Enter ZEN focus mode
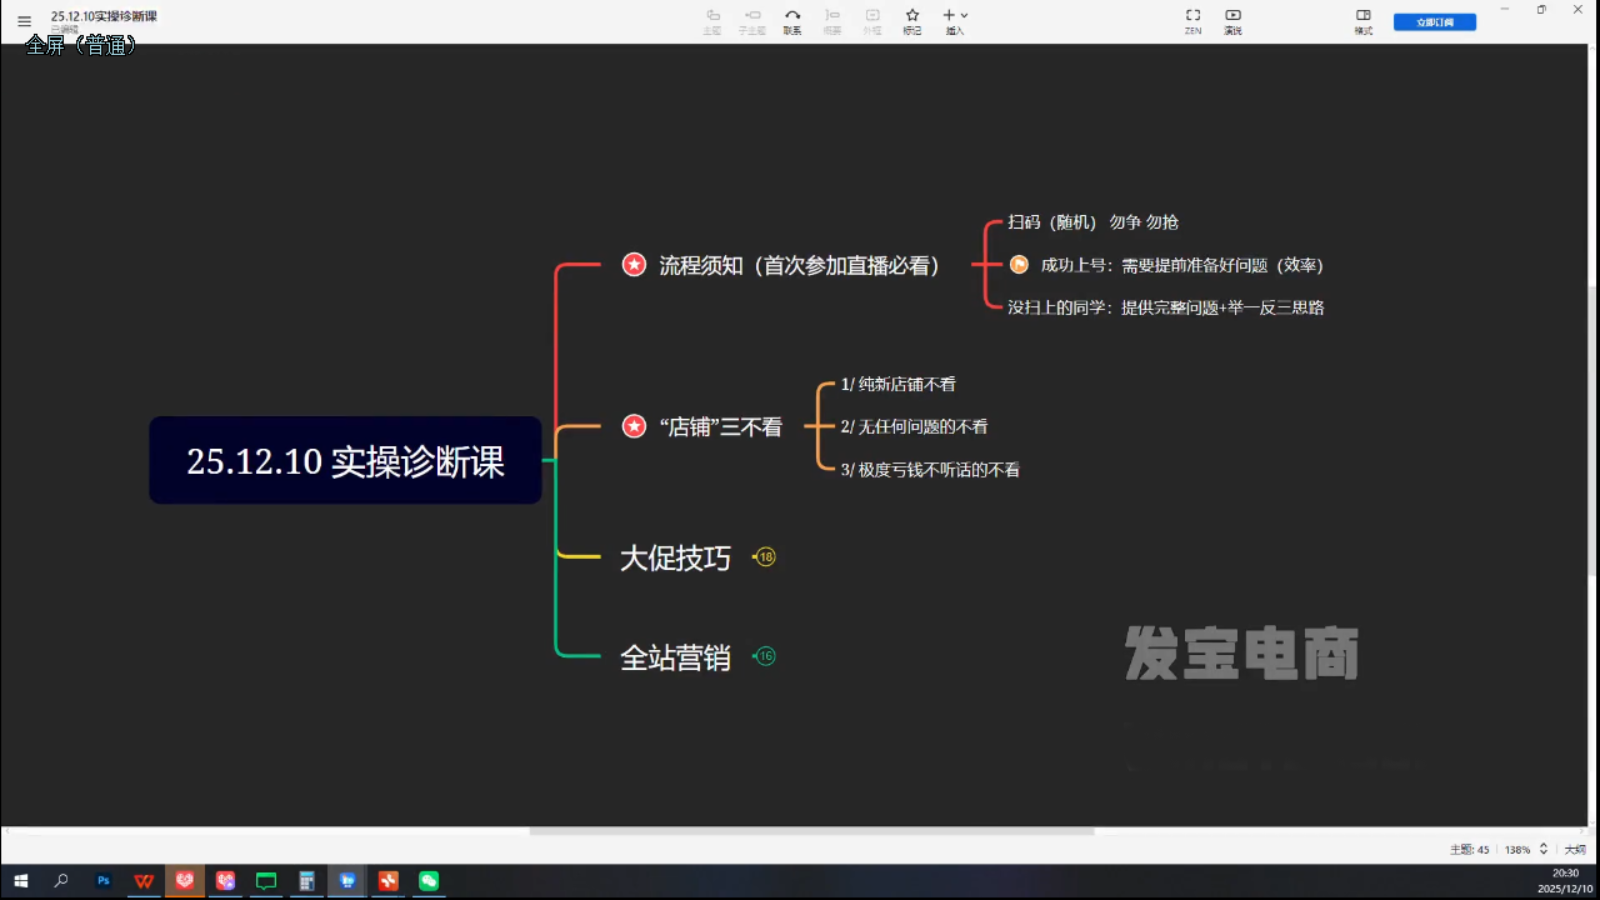The image size is (1600, 900). [x=1192, y=21]
